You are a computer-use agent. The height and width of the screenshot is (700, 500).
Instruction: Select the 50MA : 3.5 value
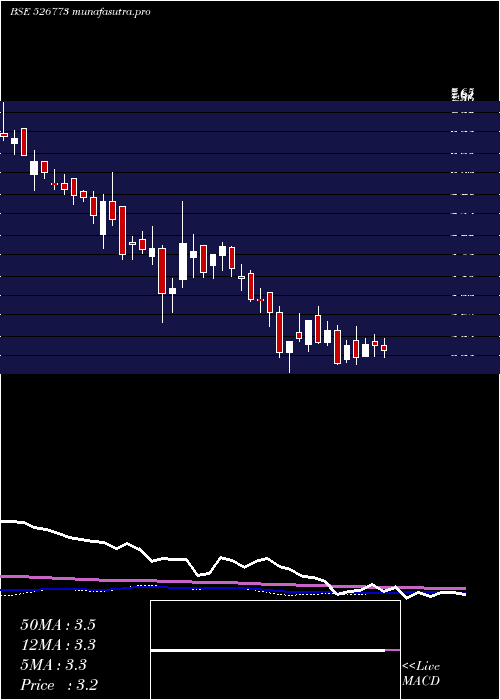58,625
